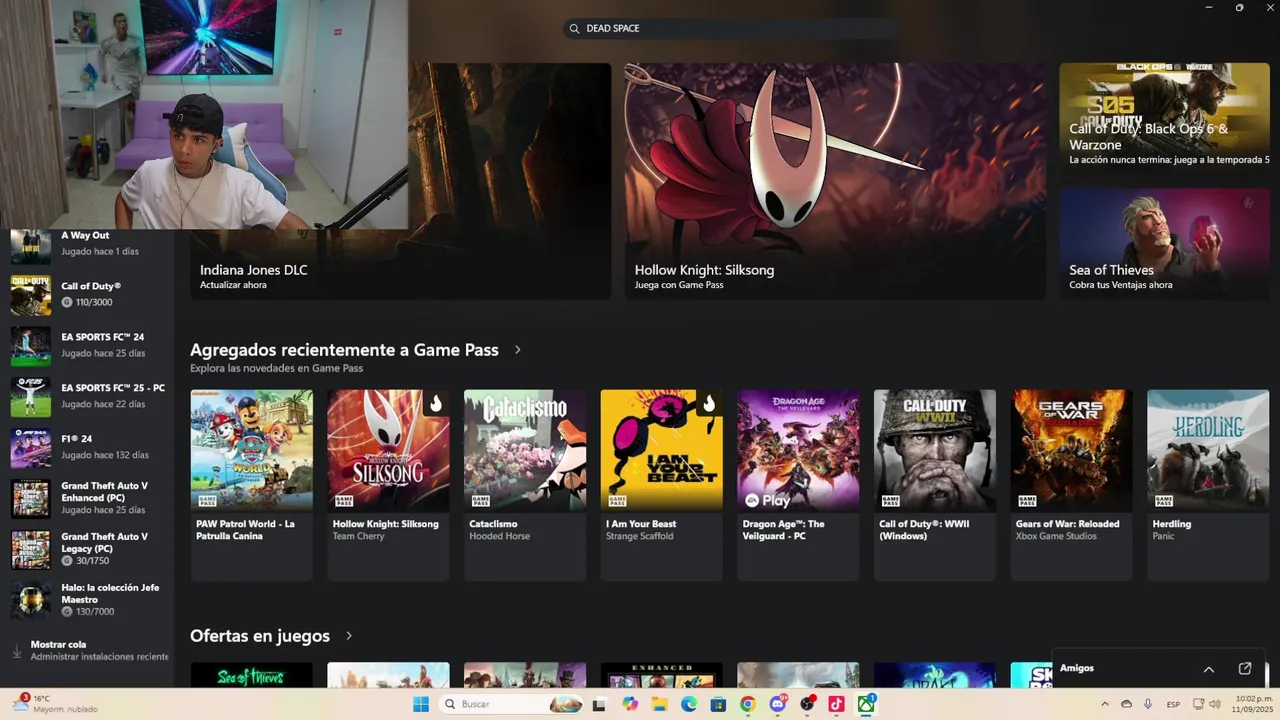Click 'Jugado hace 132 días' under F1 24
Viewport: 1280px width, 720px height.
click(105, 455)
